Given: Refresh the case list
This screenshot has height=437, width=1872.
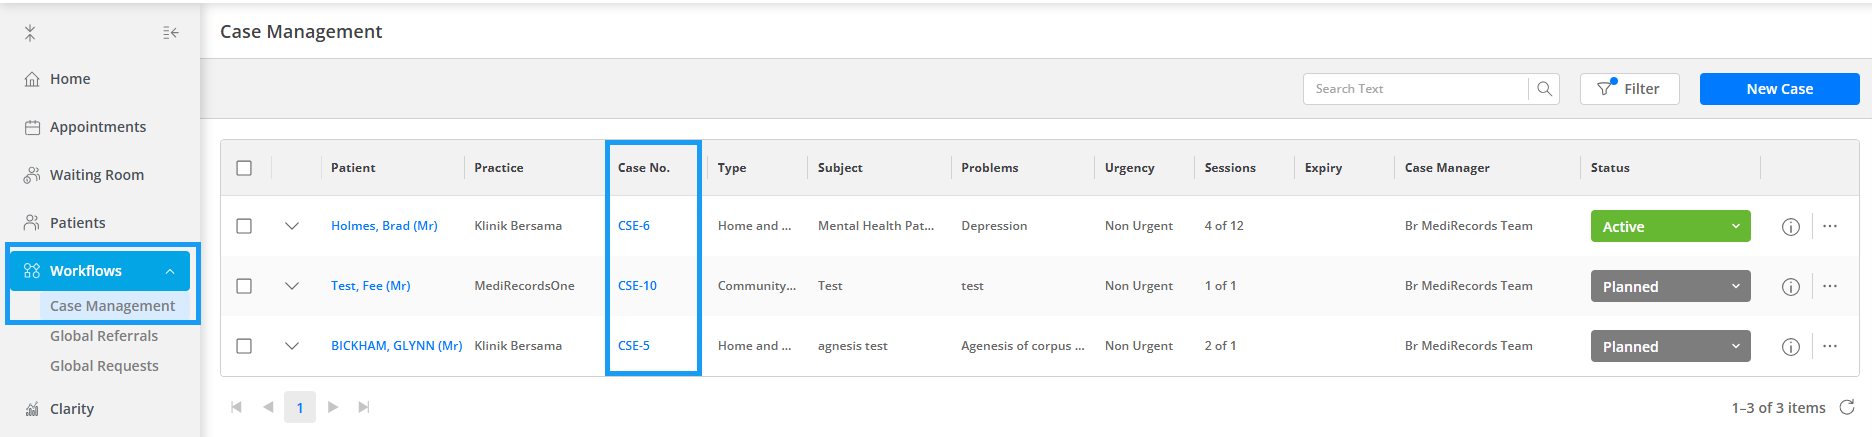Looking at the screenshot, I should click(x=1847, y=407).
